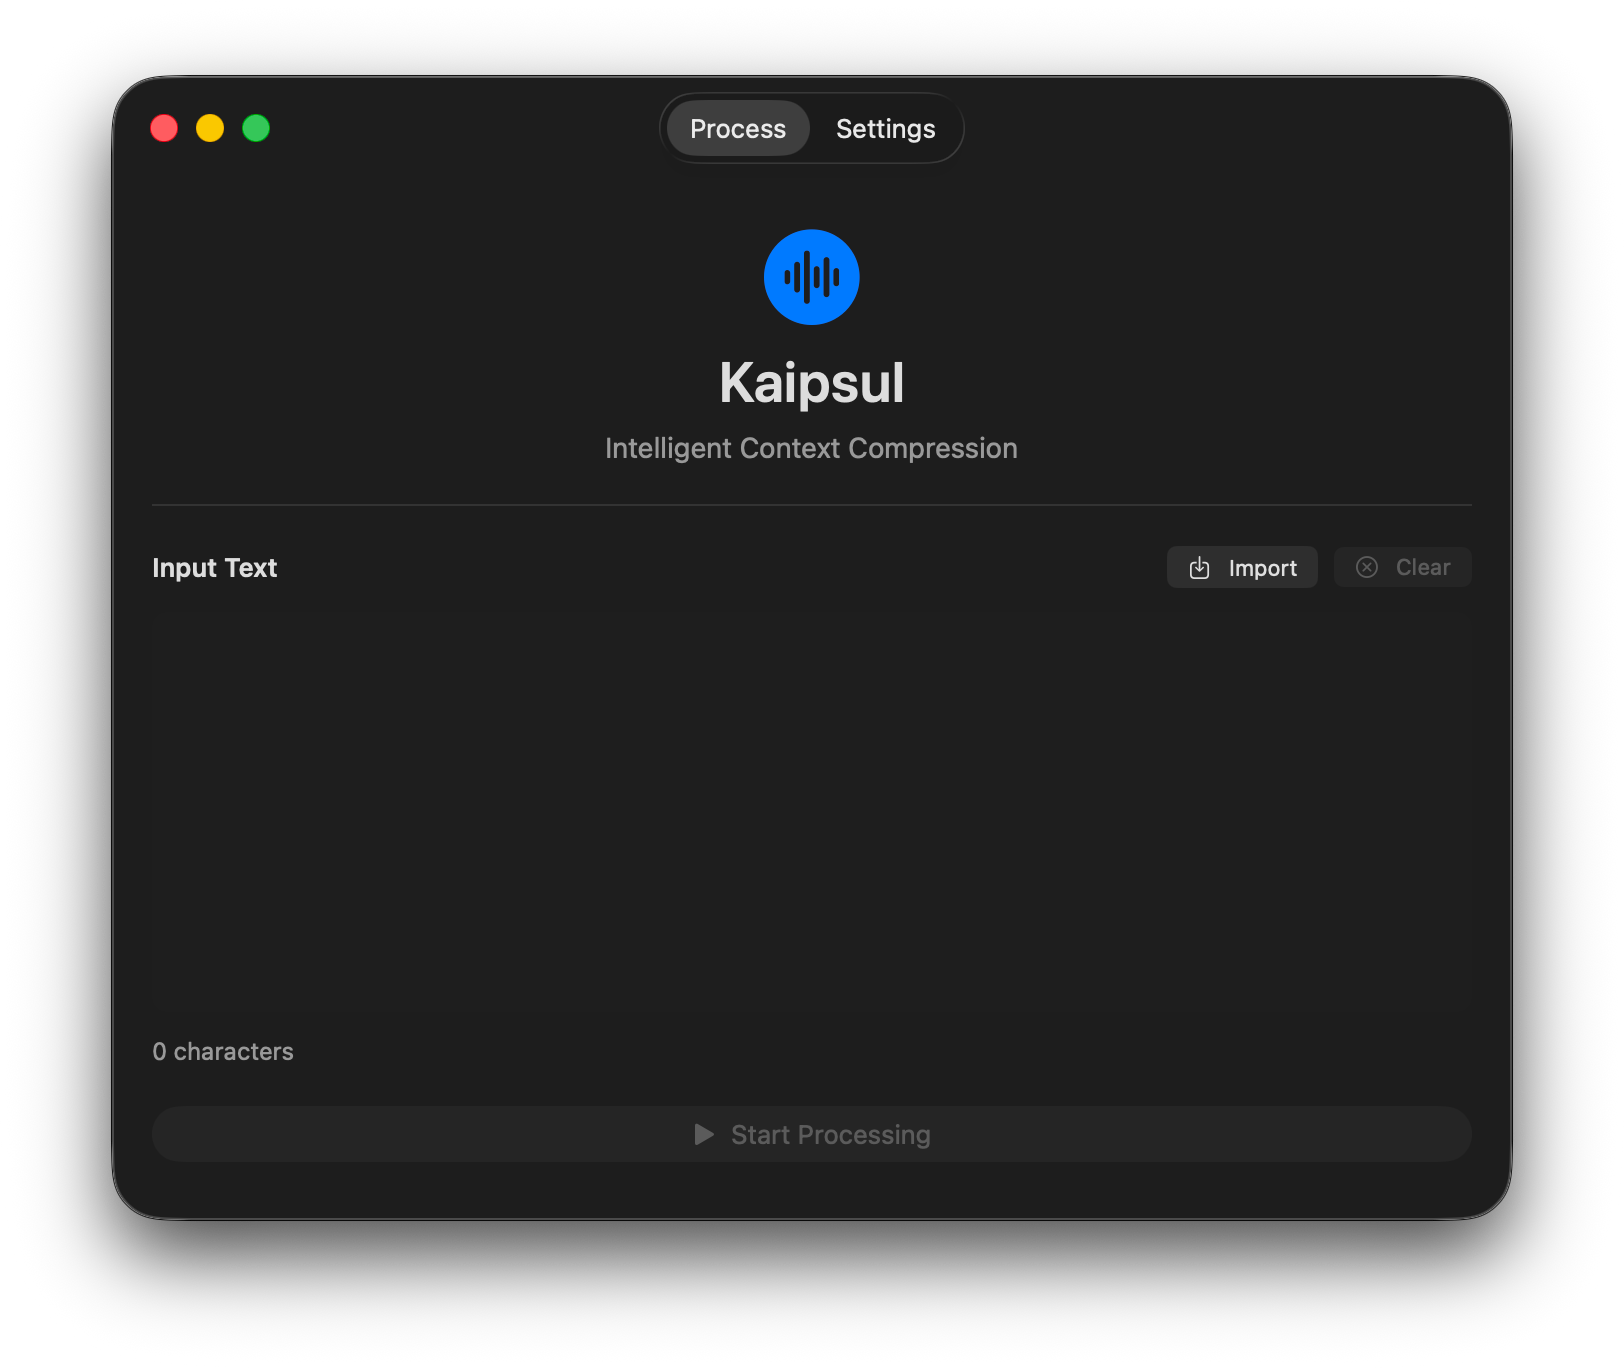This screenshot has height=1368, width=1624.
Task: Click the Kaipsul title text
Action: pos(811,383)
